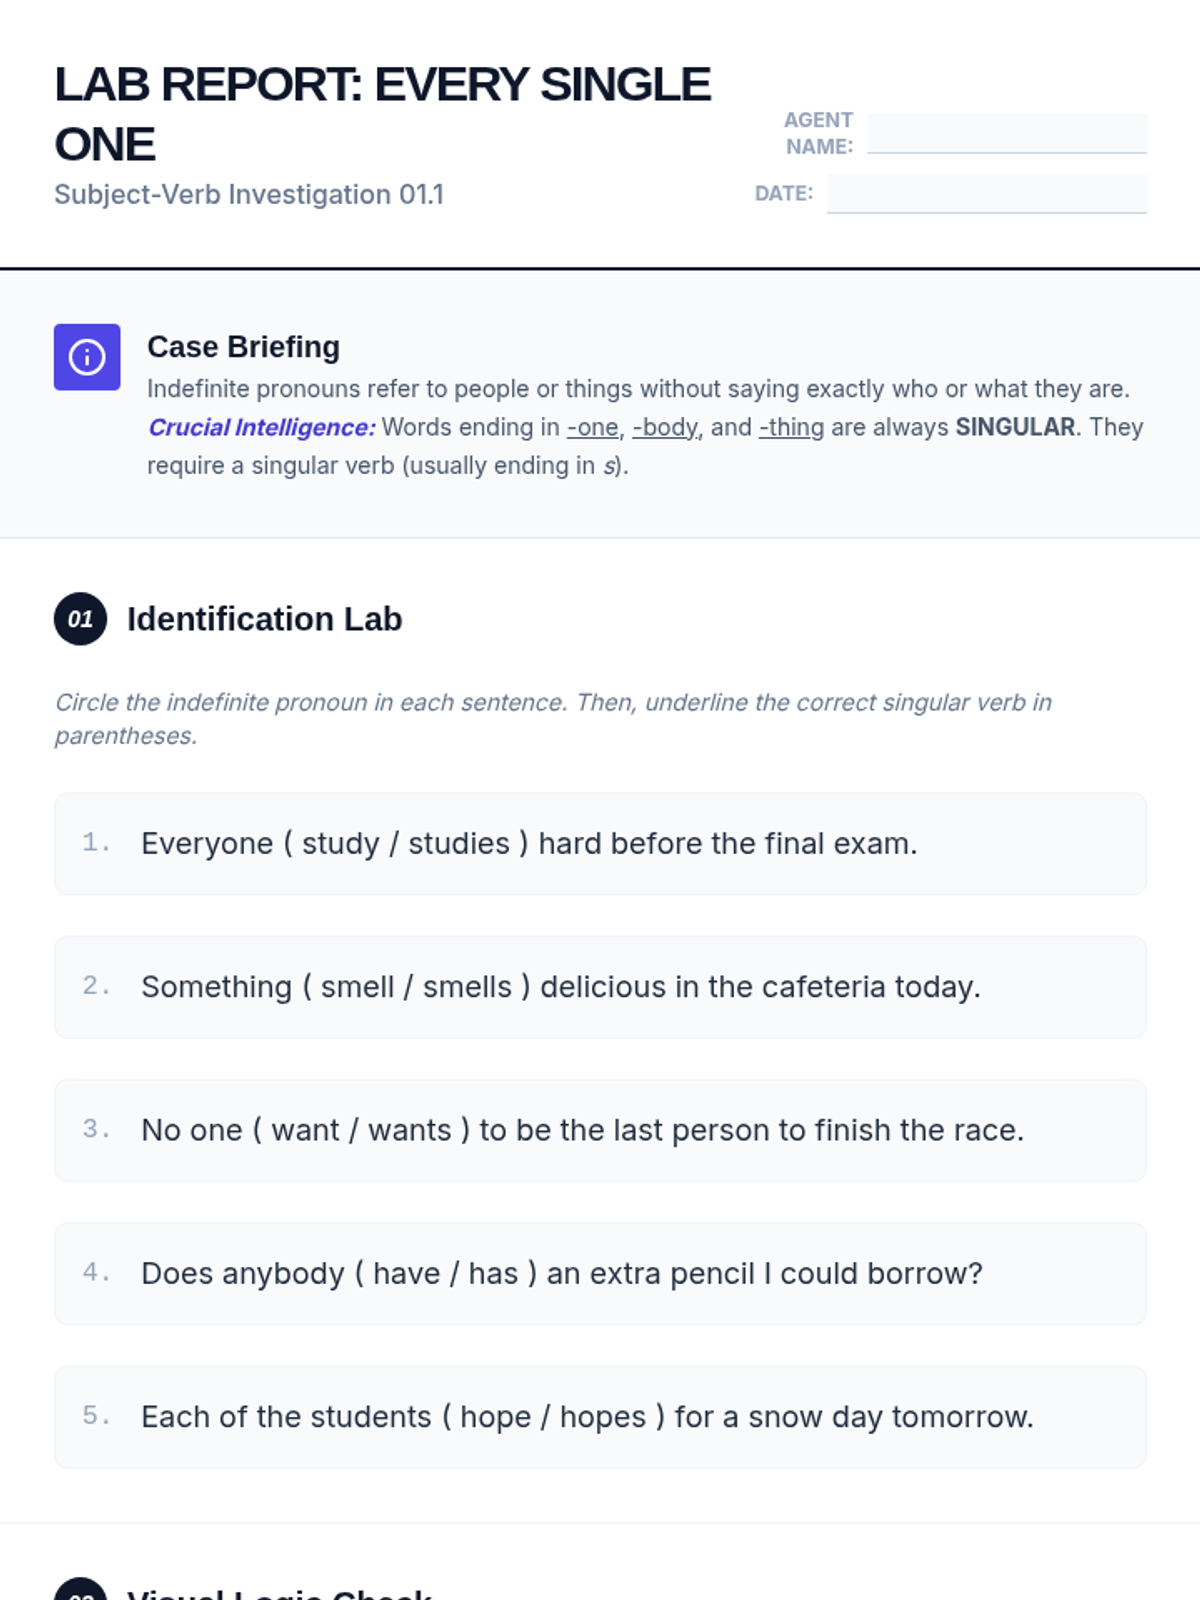Click 'Something' in the second sentence
The image size is (1200, 1600).
tap(216, 987)
